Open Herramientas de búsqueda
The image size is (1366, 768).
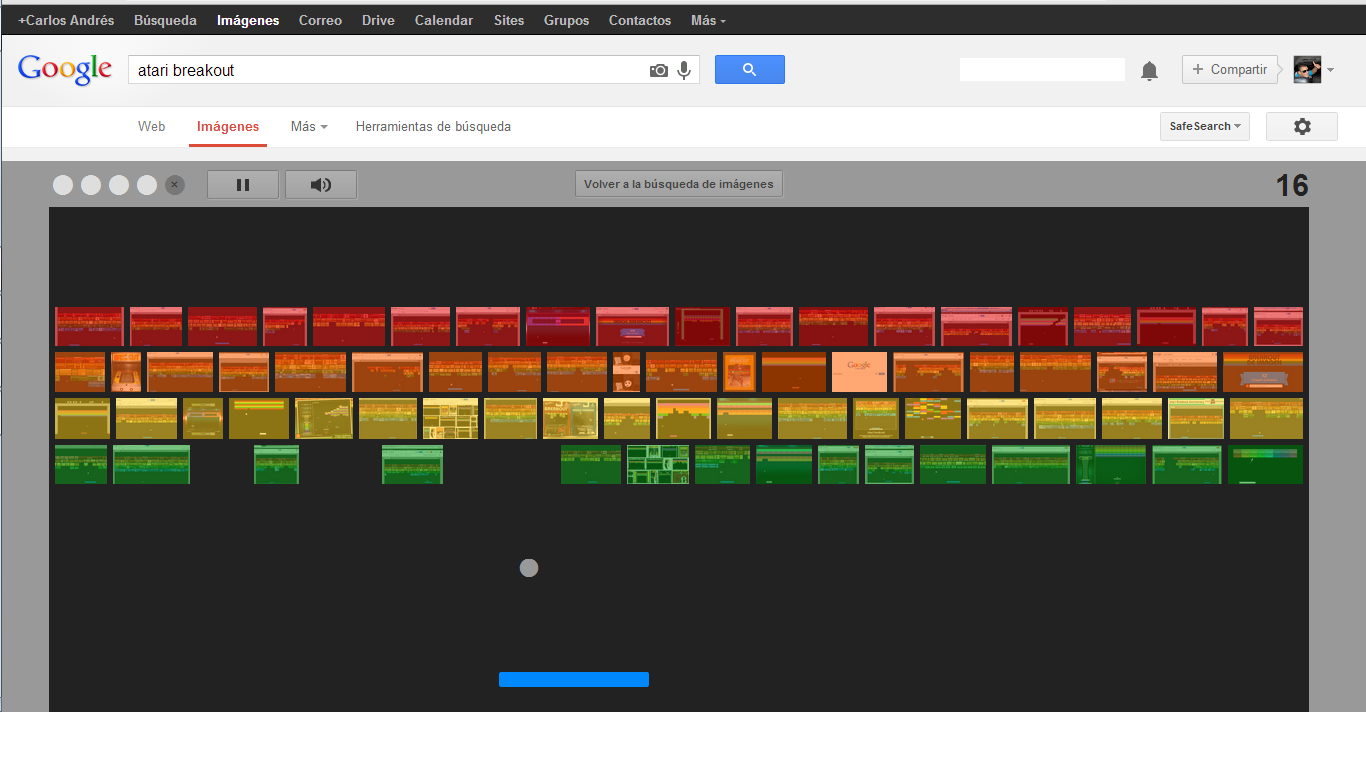pyautogui.click(x=433, y=127)
